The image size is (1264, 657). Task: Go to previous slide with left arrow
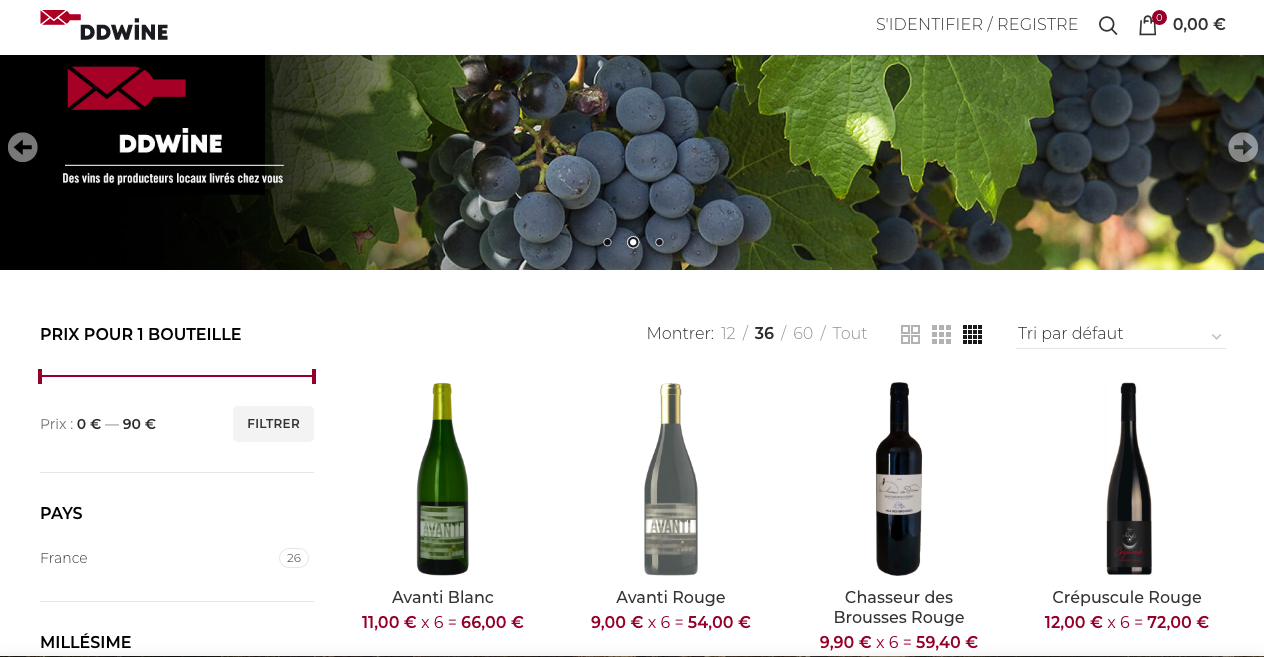22,147
